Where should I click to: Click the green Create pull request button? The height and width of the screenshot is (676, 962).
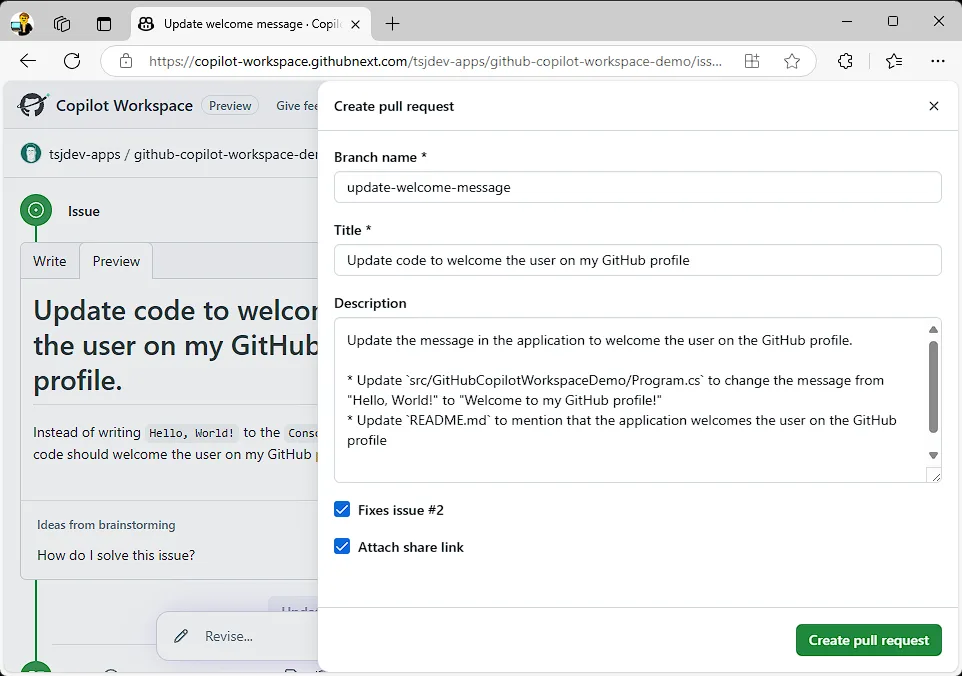868,640
